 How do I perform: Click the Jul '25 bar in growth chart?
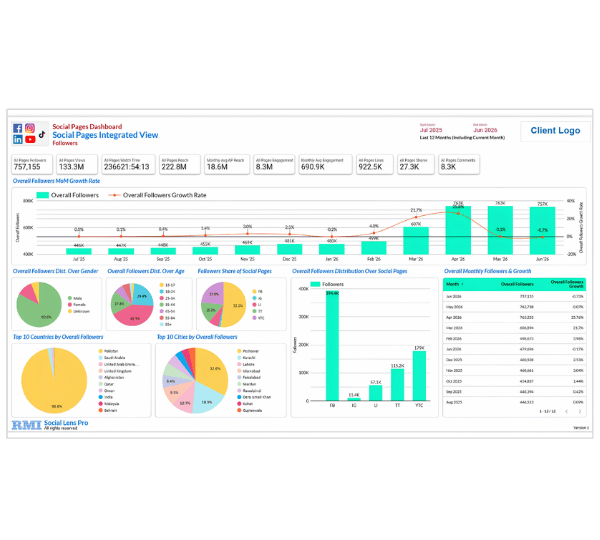79,251
